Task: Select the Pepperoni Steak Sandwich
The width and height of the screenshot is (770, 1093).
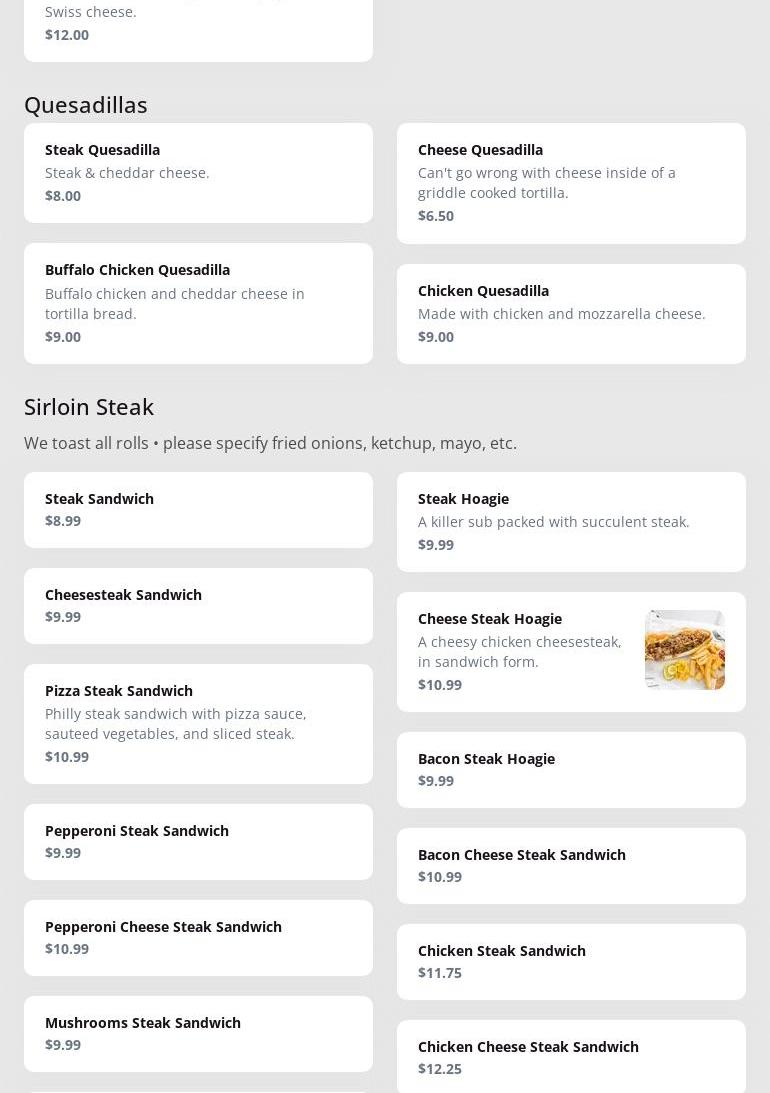Action: [x=198, y=841]
